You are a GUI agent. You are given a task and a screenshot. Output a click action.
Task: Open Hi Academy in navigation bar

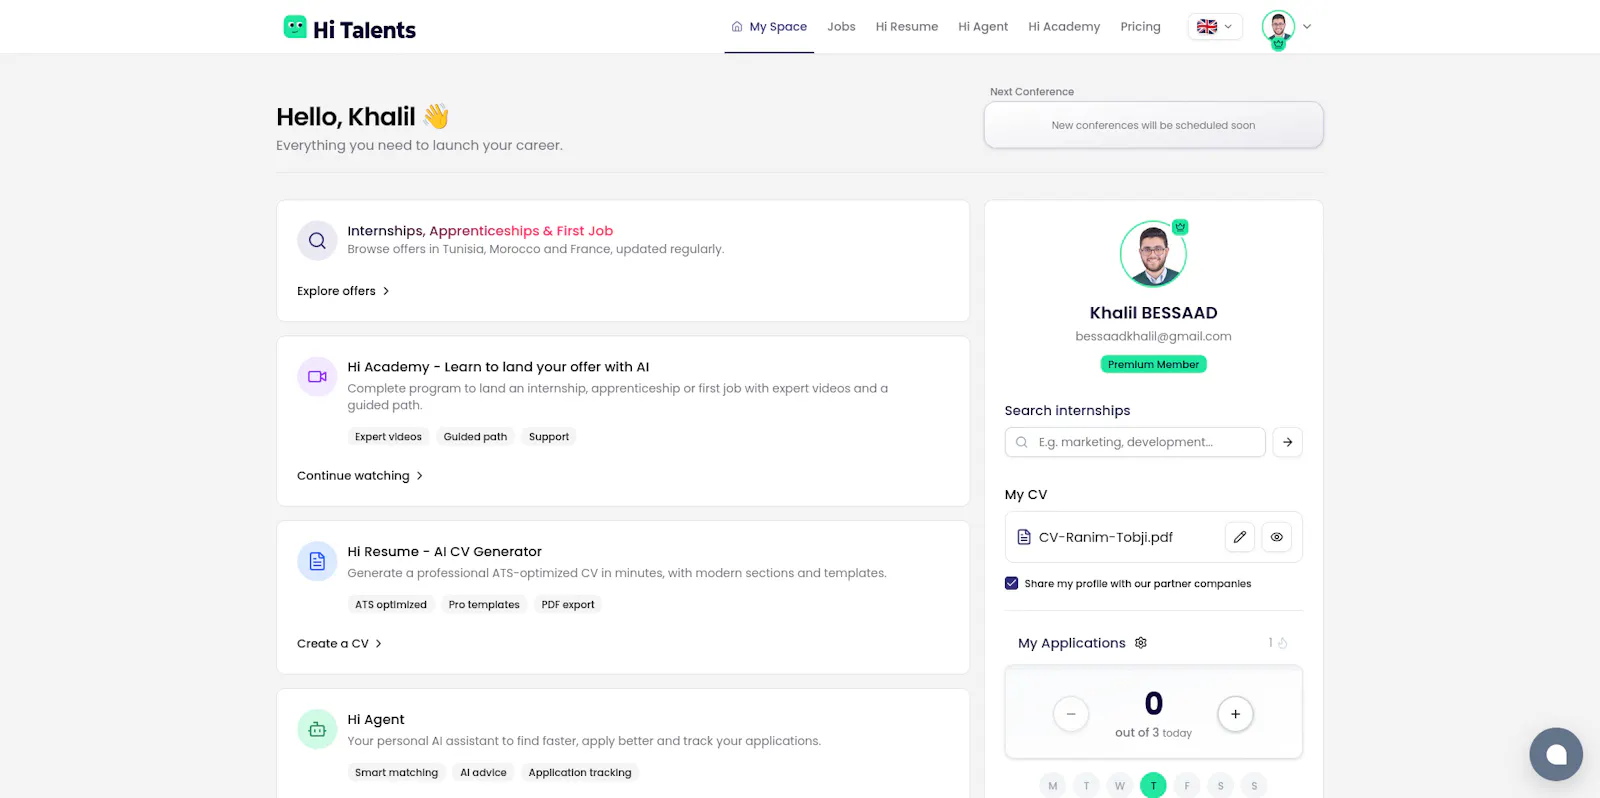[x=1064, y=27]
